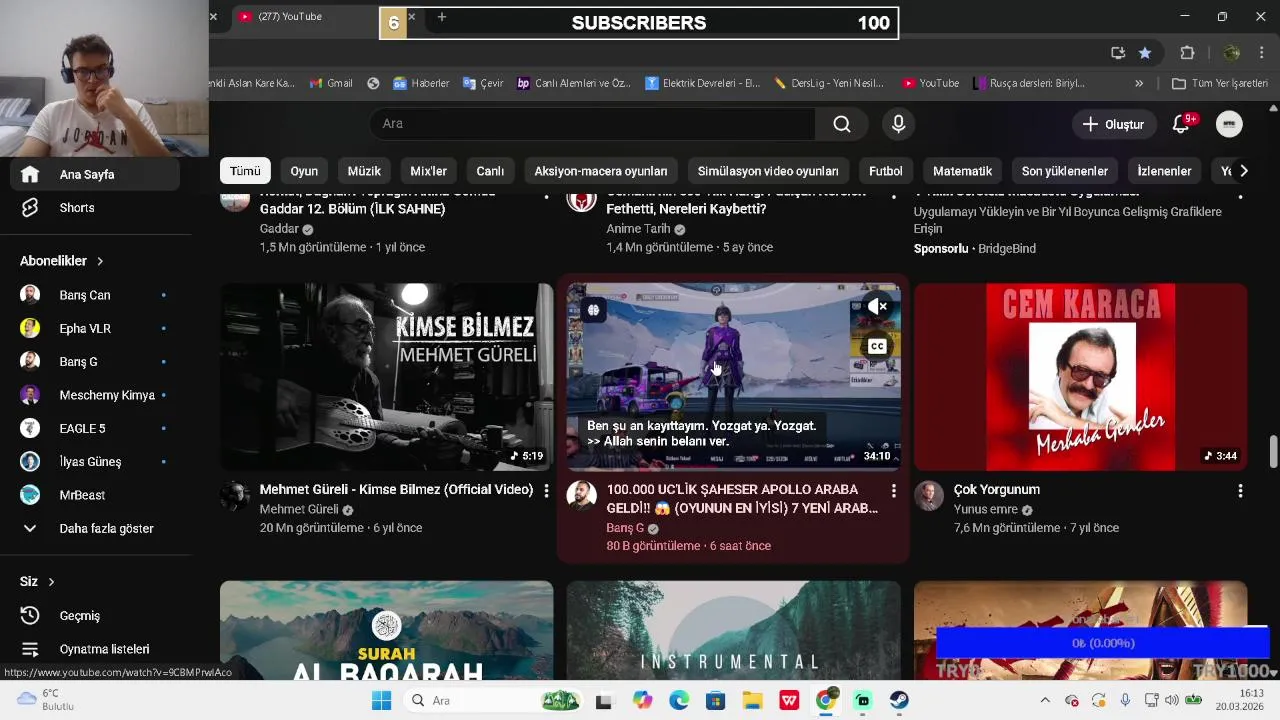This screenshot has width=1280, height=720.
Task: Select the Canlı filter chip
Action: (490, 171)
